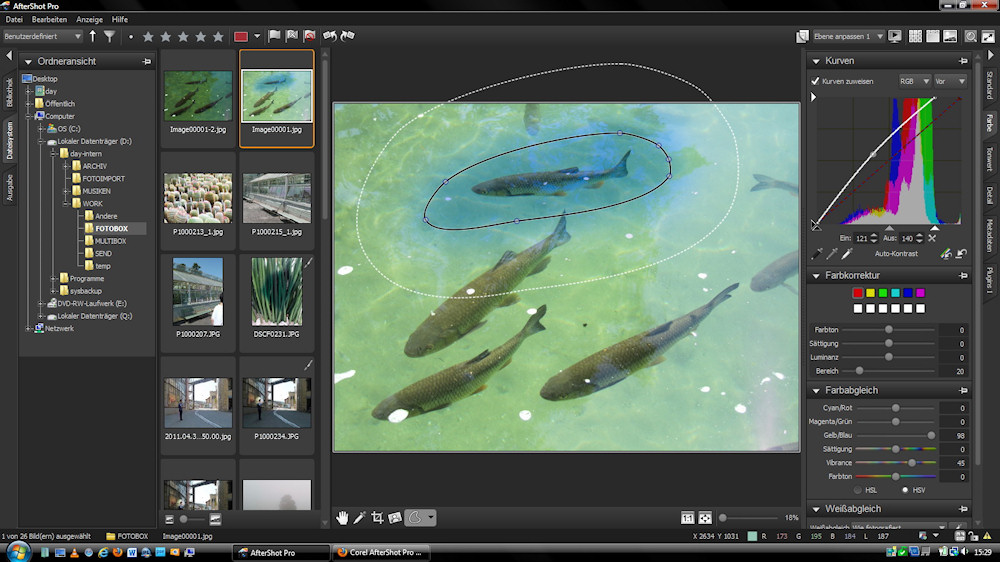Switch to thumbnail grid view
The image size is (1000, 562).
914,37
